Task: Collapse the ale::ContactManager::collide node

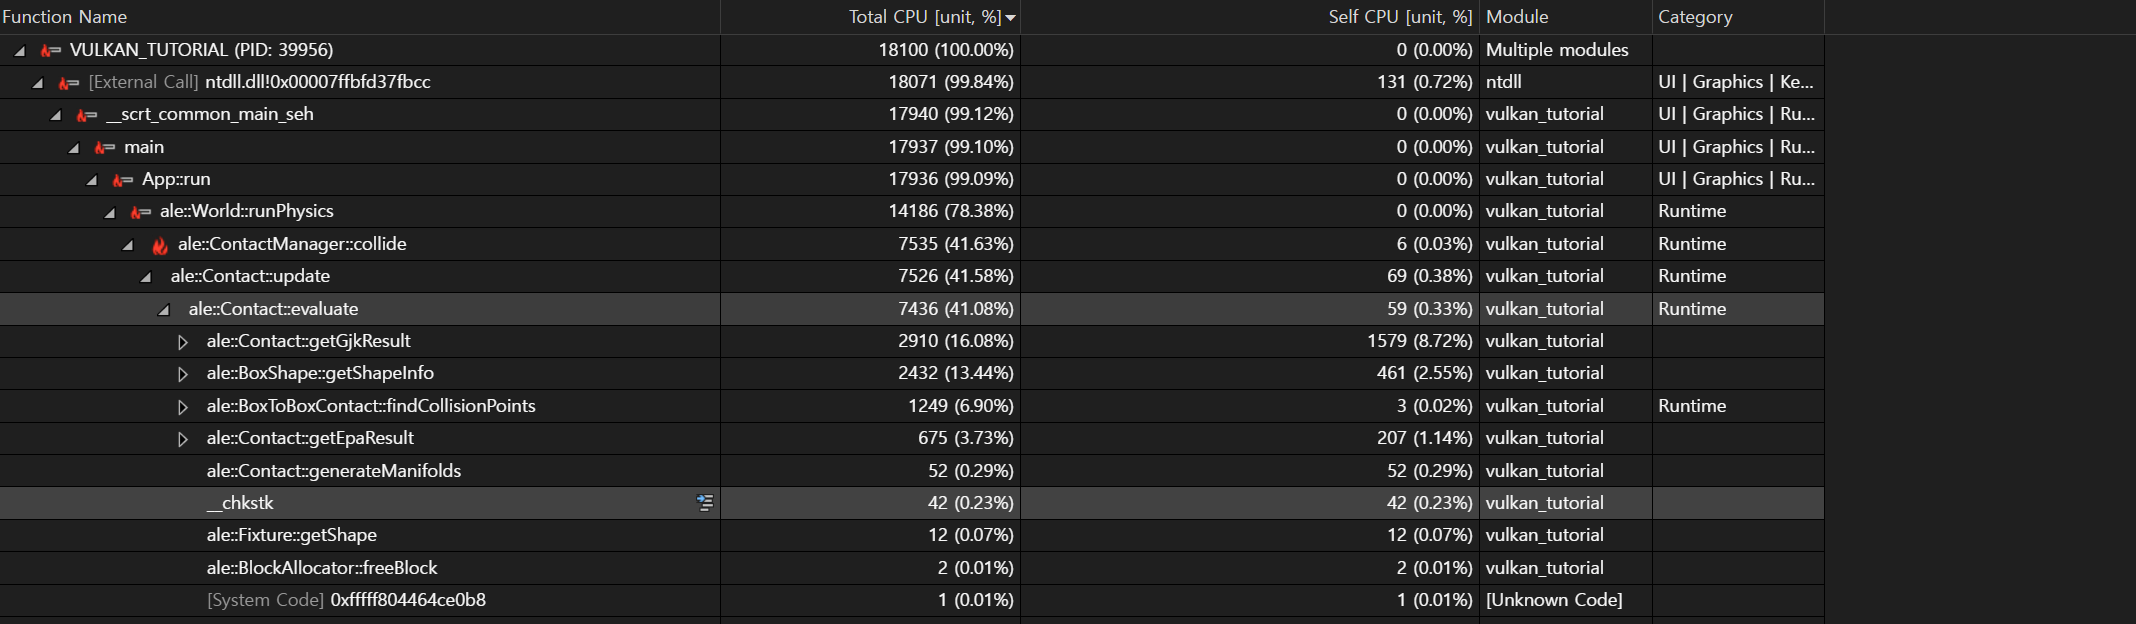Action: click(x=128, y=245)
